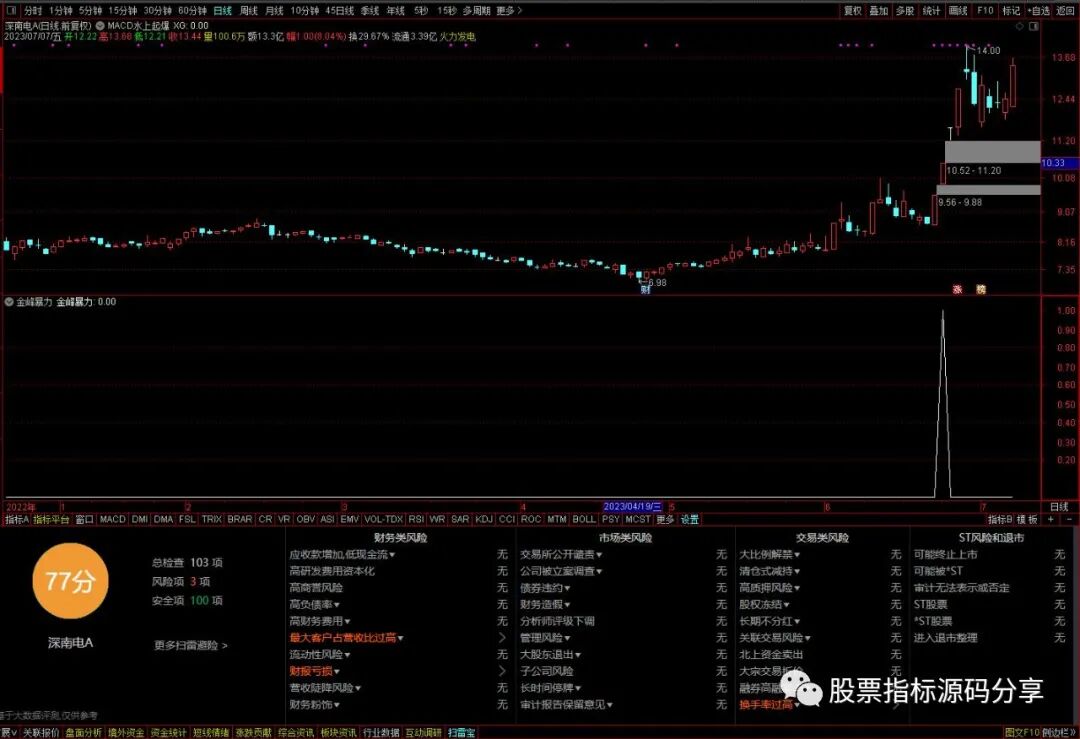The width and height of the screenshot is (1080, 739).
Task: Open the 更多扫雷避险 link
Action: (x=191, y=645)
